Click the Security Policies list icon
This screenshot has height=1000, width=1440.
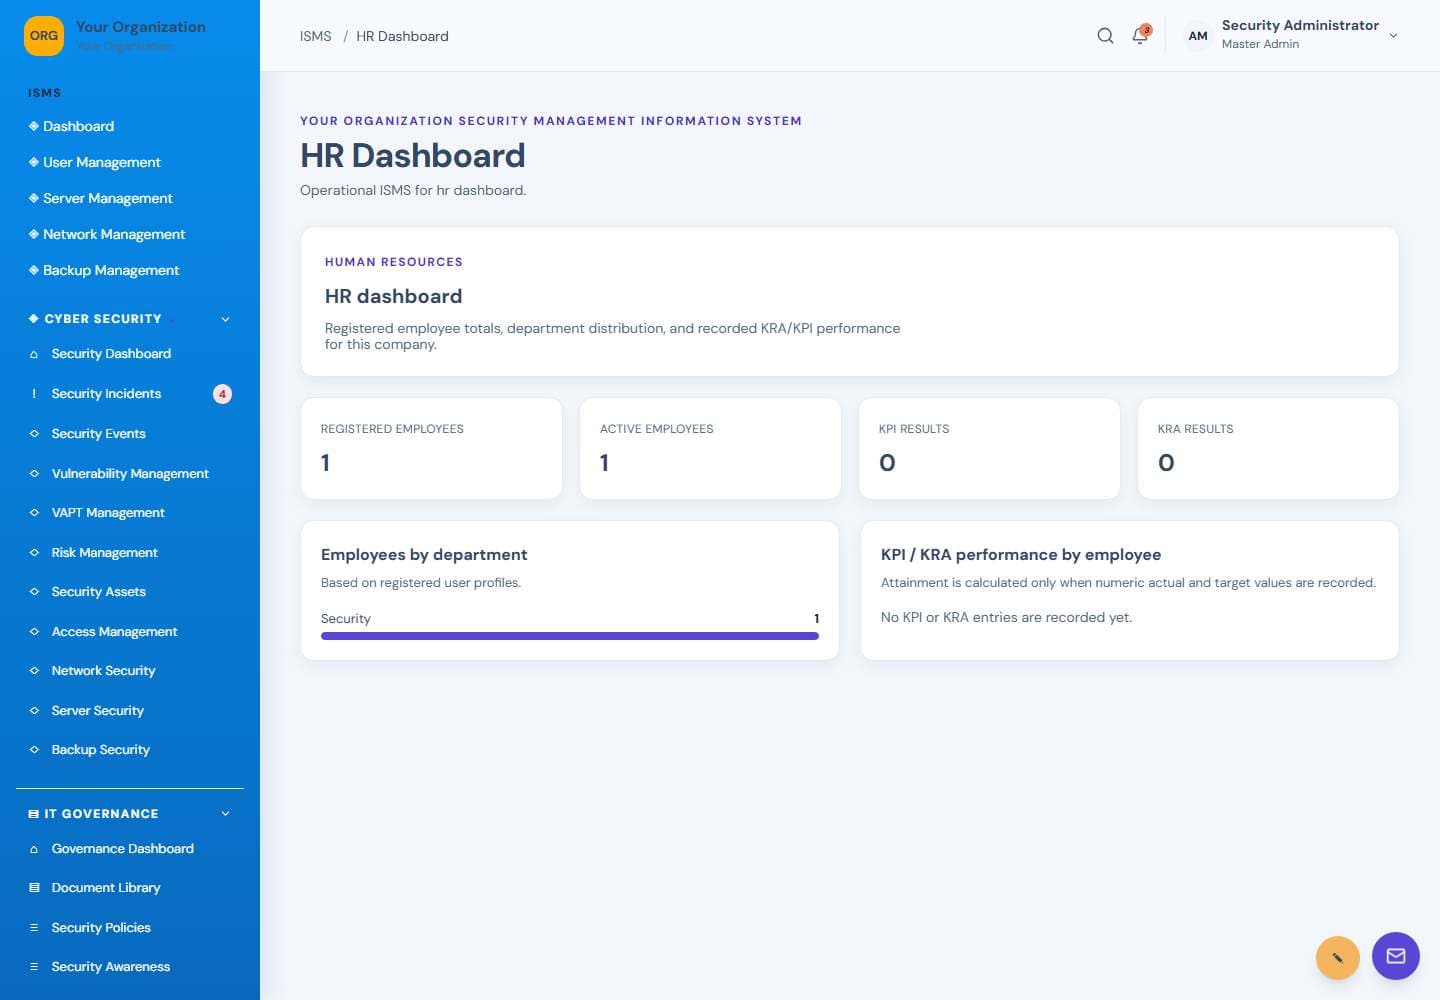(34, 928)
